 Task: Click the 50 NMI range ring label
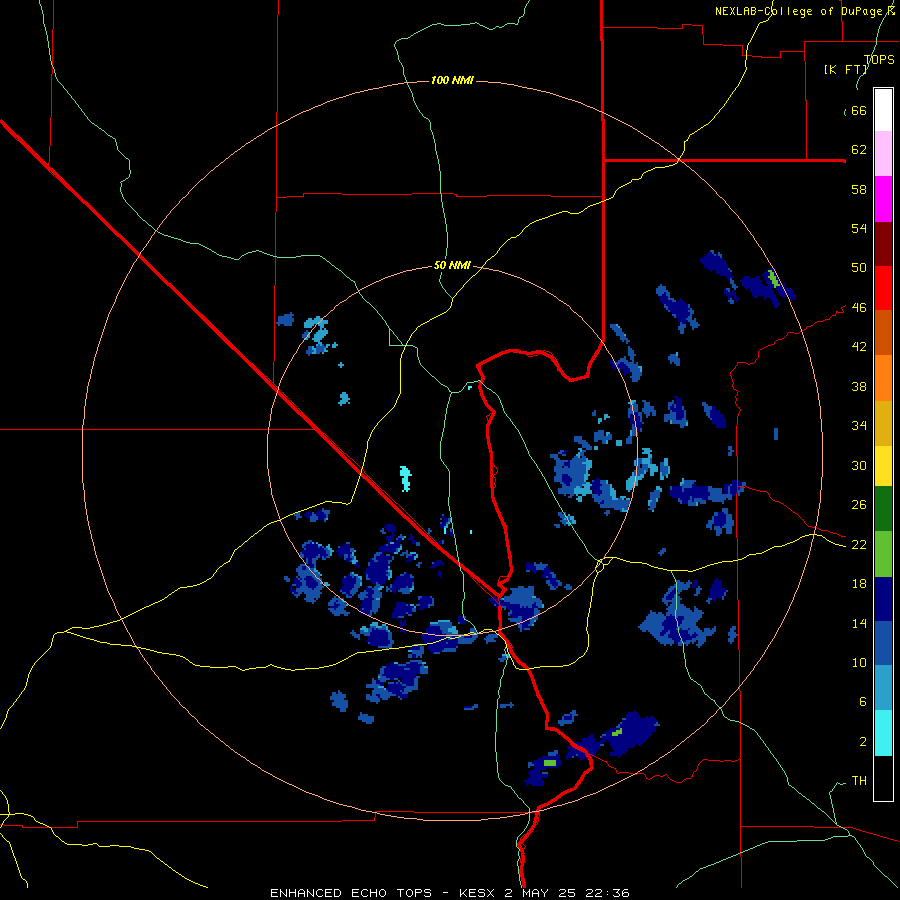(452, 265)
